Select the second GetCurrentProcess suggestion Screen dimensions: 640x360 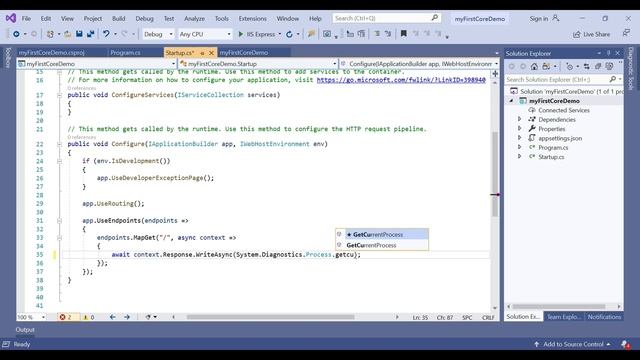tap(382, 245)
